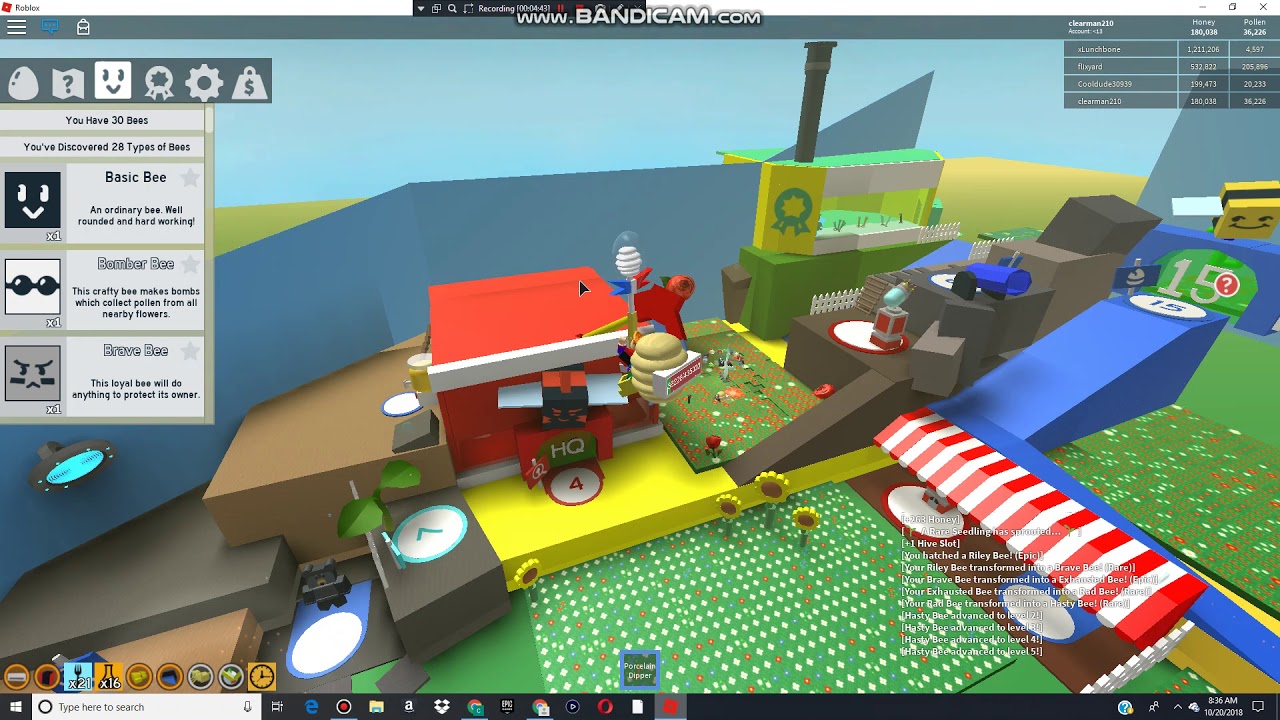The width and height of the screenshot is (1280, 720).
Task: Select the Bees face tab
Action: [113, 81]
